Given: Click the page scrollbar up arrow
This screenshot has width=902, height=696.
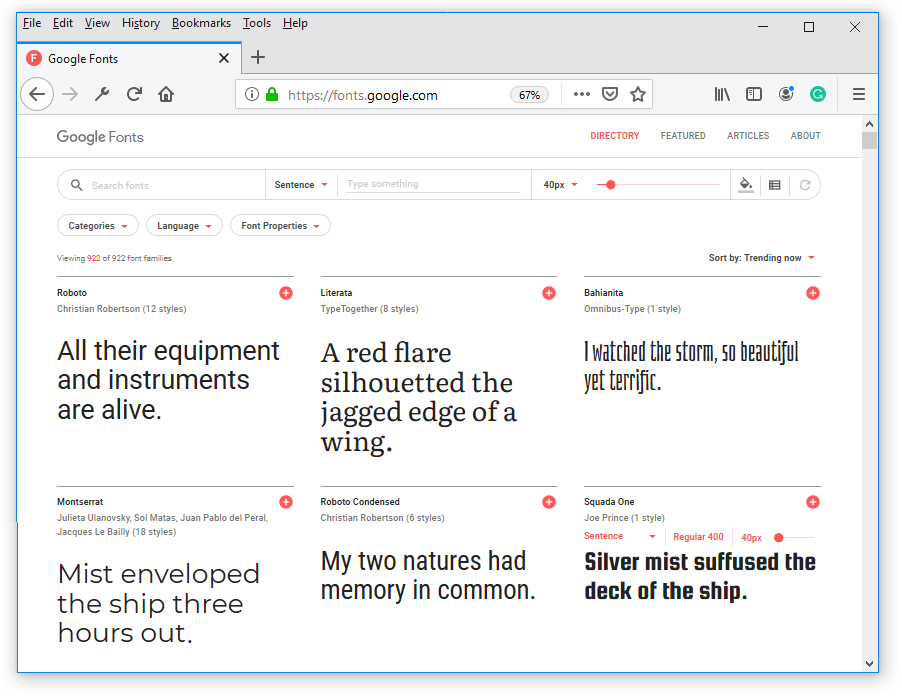Looking at the screenshot, I should tap(869, 124).
